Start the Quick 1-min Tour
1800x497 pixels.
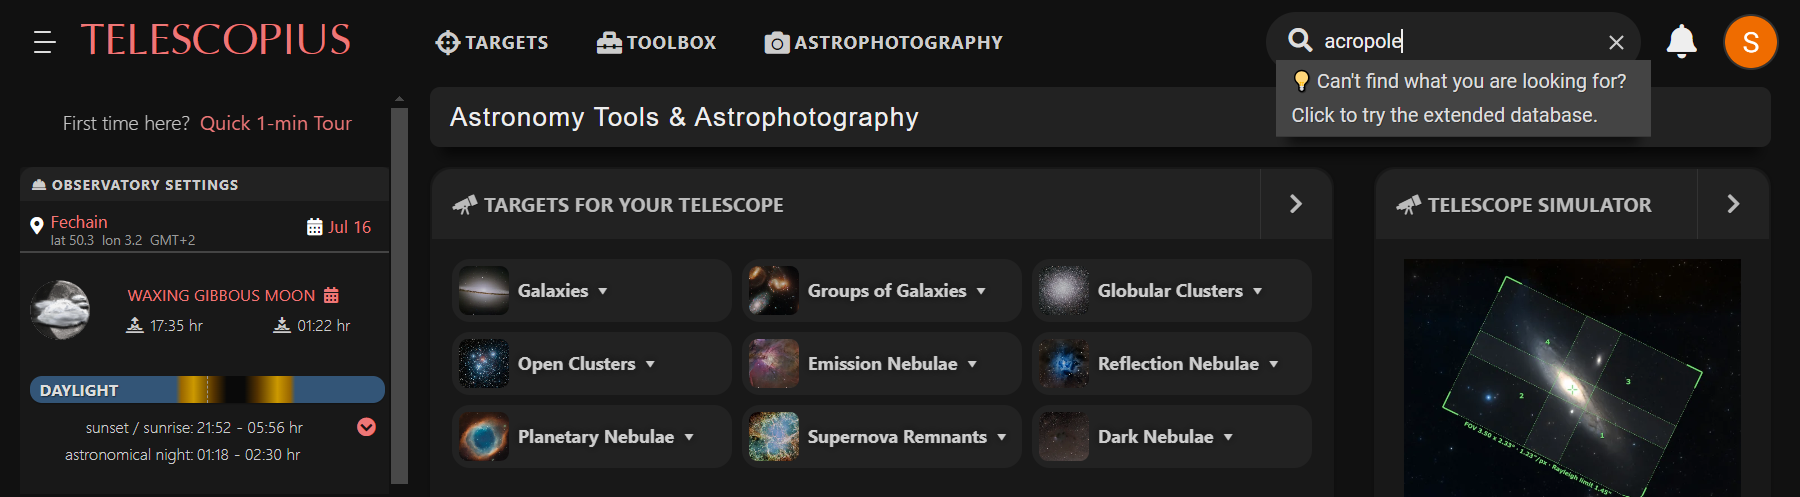pos(276,123)
